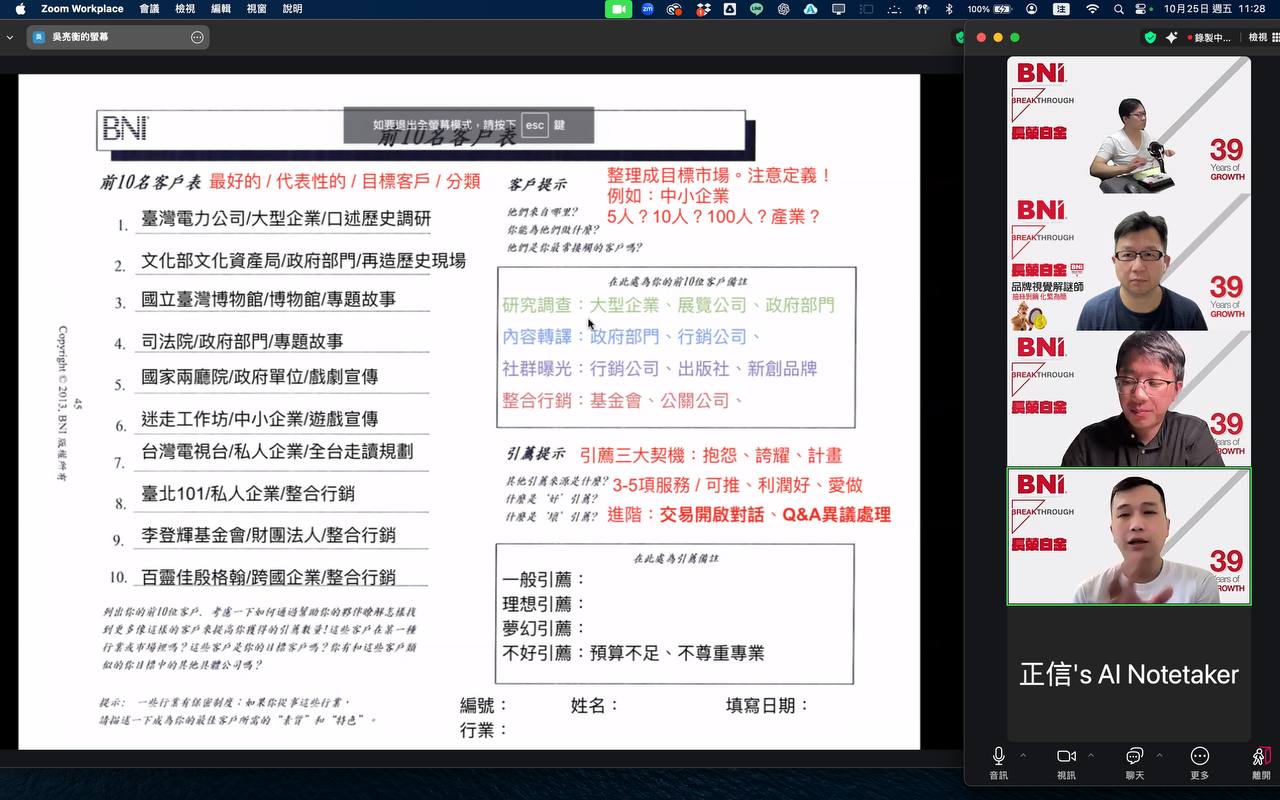Open video options arrow next to 視訊
This screenshot has width=1280, height=800.
pos(1091,755)
